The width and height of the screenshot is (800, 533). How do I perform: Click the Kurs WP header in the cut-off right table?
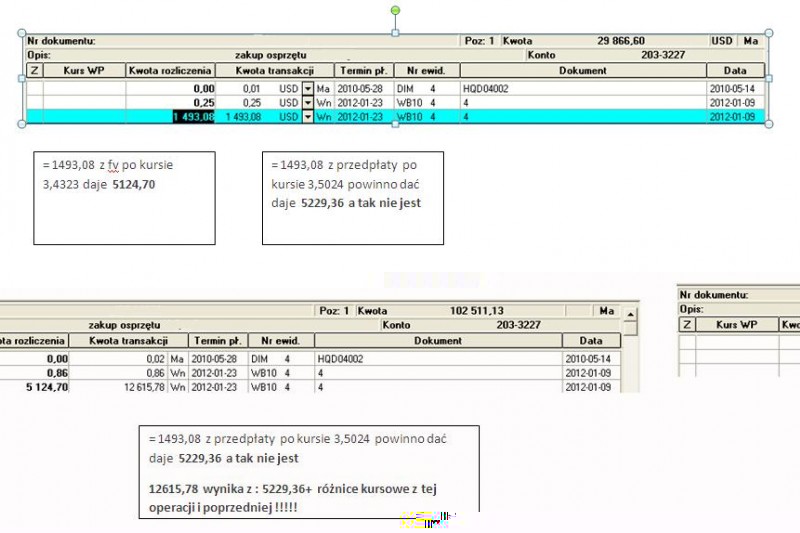coord(737,324)
